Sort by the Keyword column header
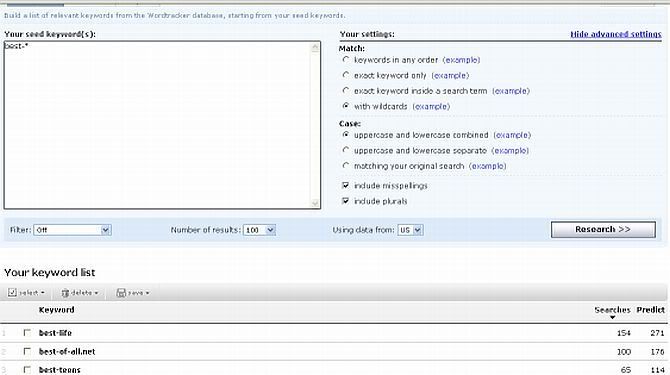 [x=56, y=310]
